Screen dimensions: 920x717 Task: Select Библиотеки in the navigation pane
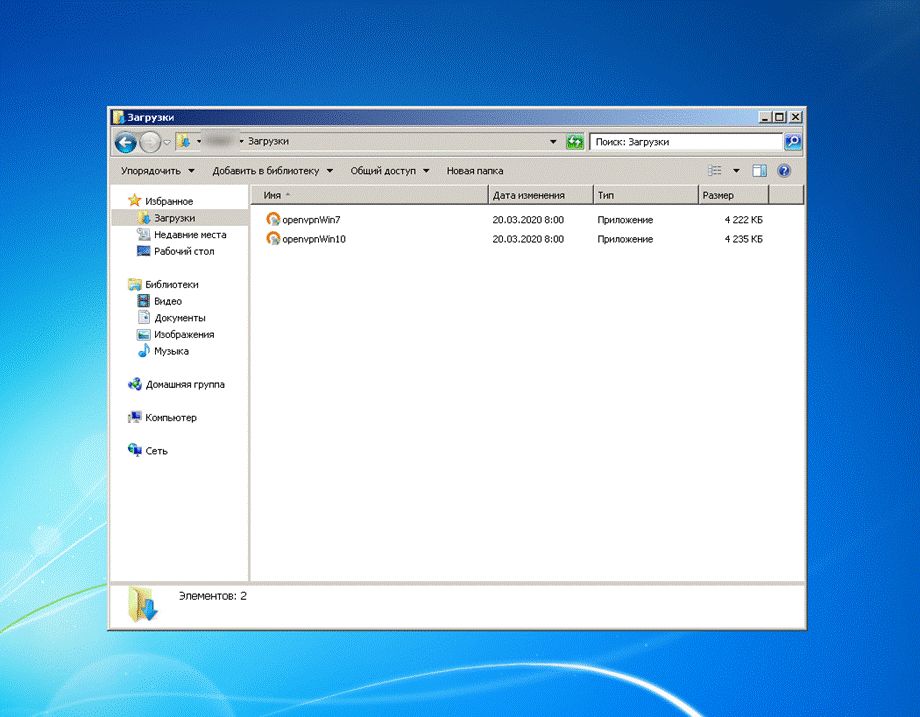[172, 285]
